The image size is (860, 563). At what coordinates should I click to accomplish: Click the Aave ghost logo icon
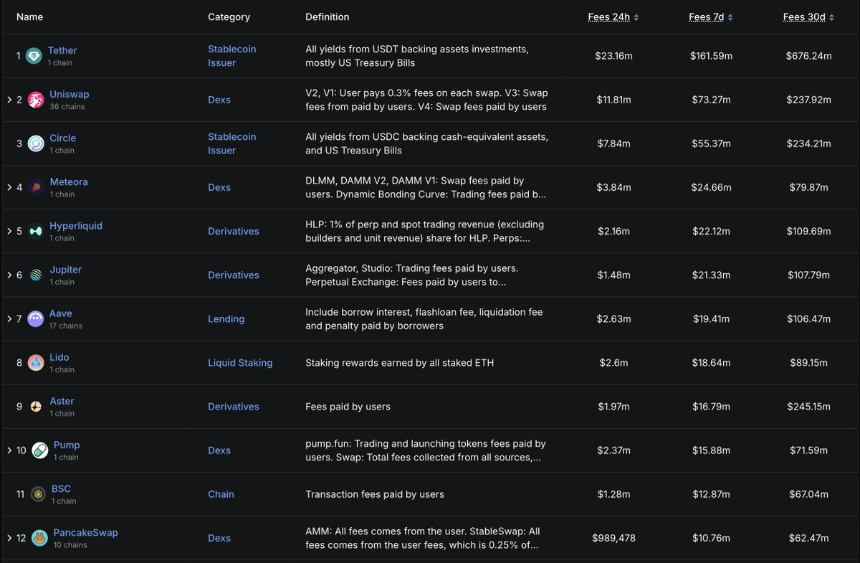pyautogui.click(x=36, y=319)
